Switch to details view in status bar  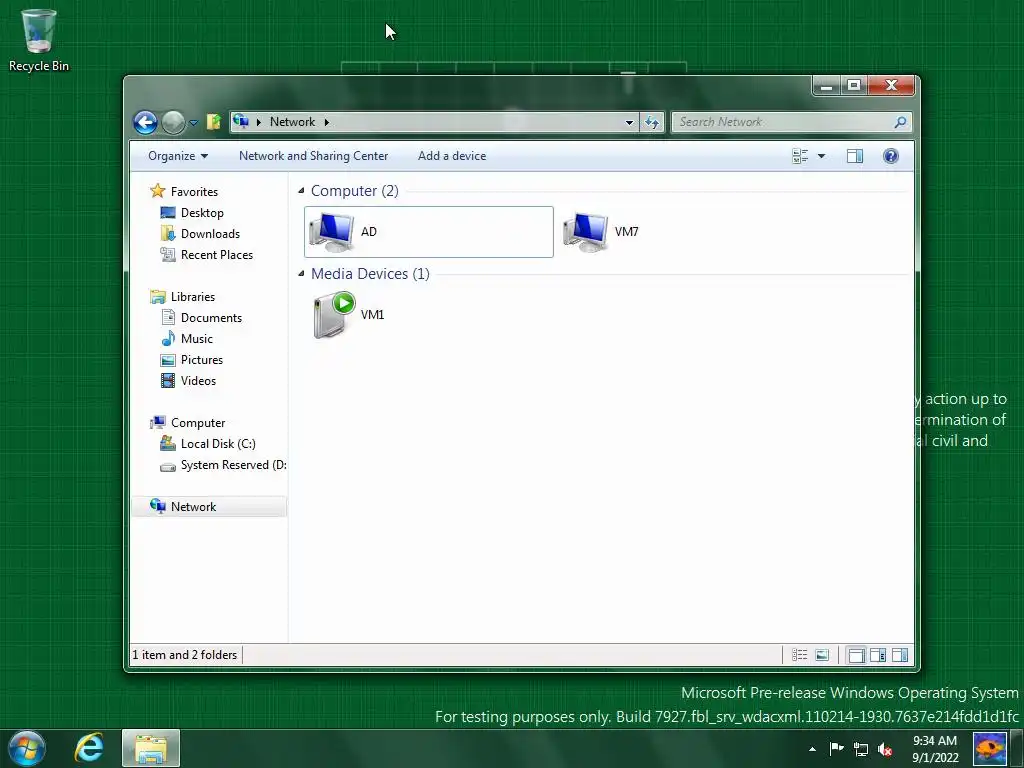(799, 655)
